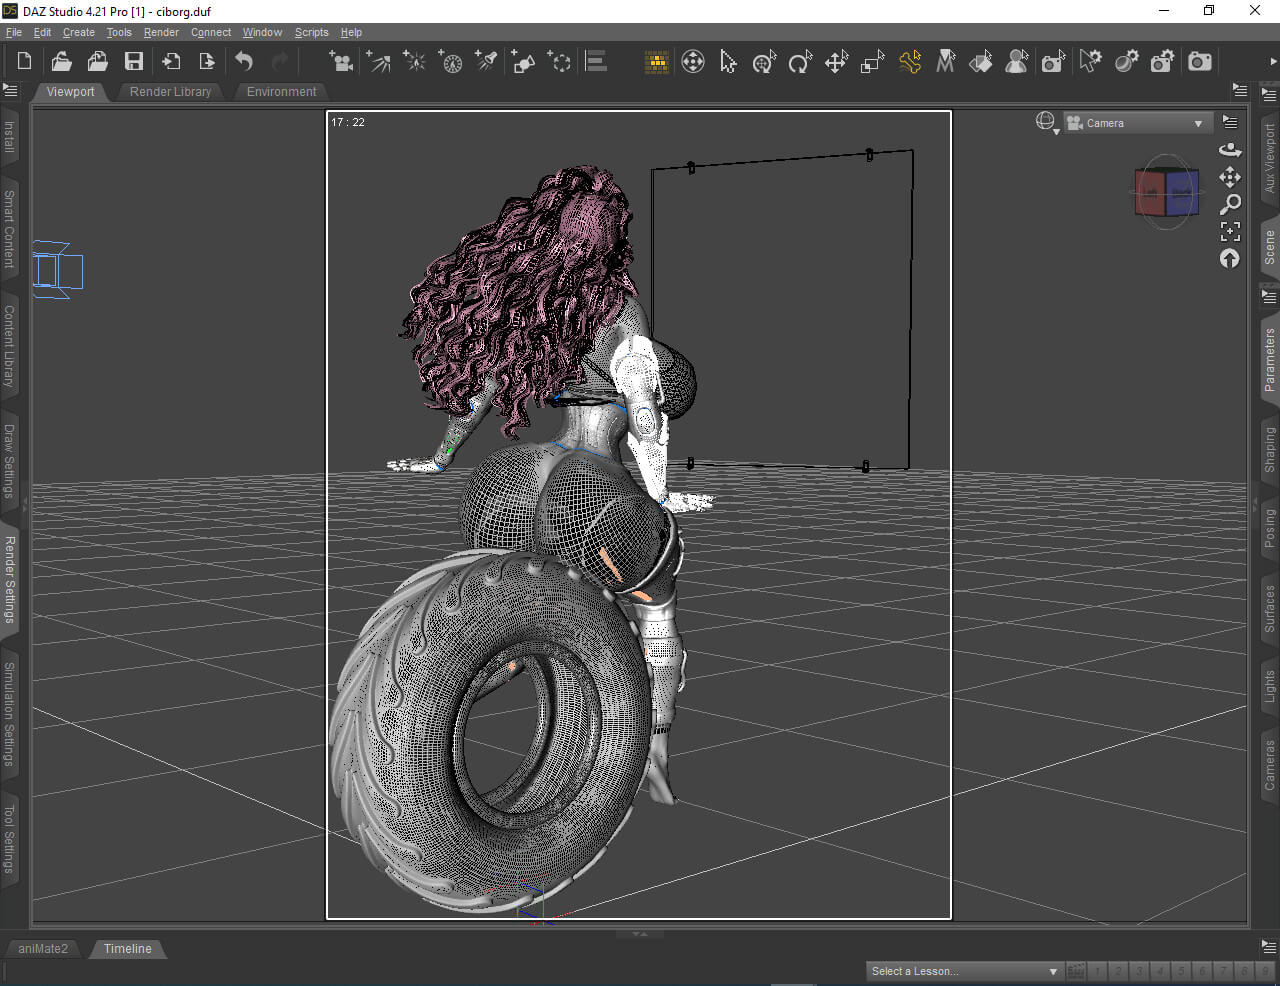Click the view orientation cube
Viewport: 1280px width, 986px height.
tap(1167, 193)
